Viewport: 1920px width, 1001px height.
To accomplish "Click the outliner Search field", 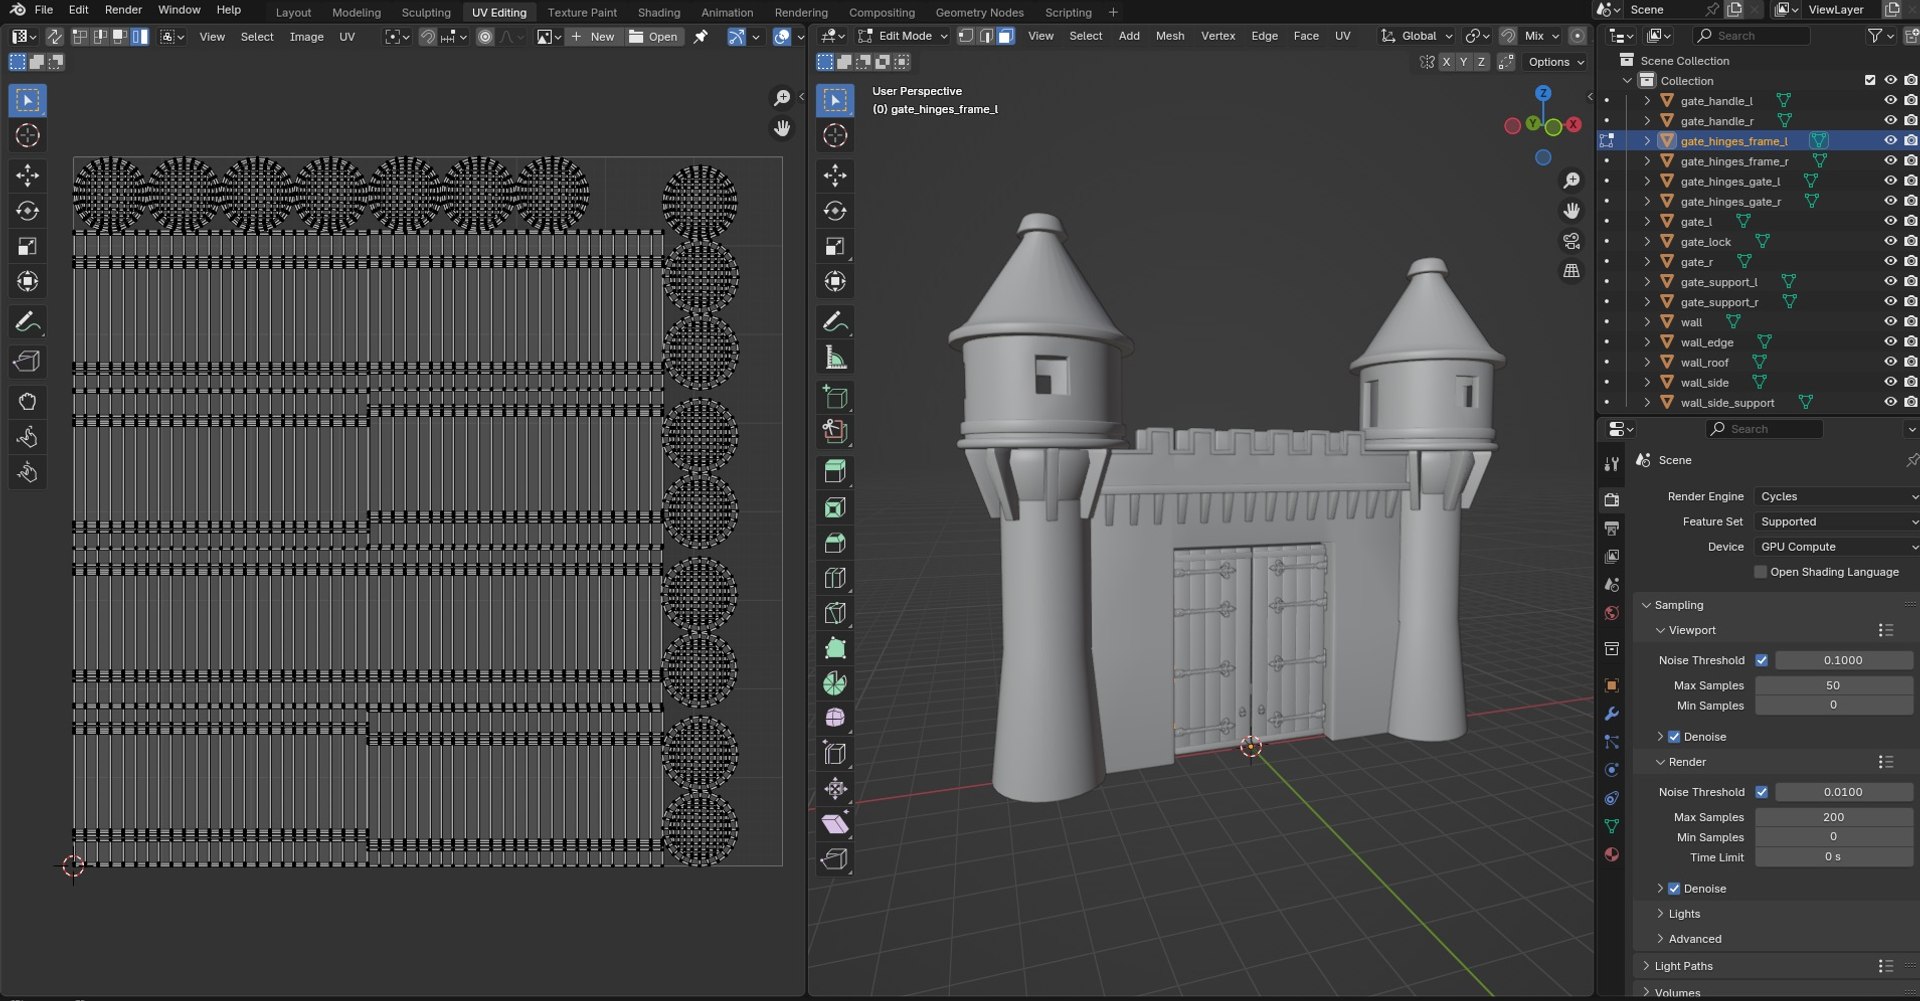I will (1752, 36).
